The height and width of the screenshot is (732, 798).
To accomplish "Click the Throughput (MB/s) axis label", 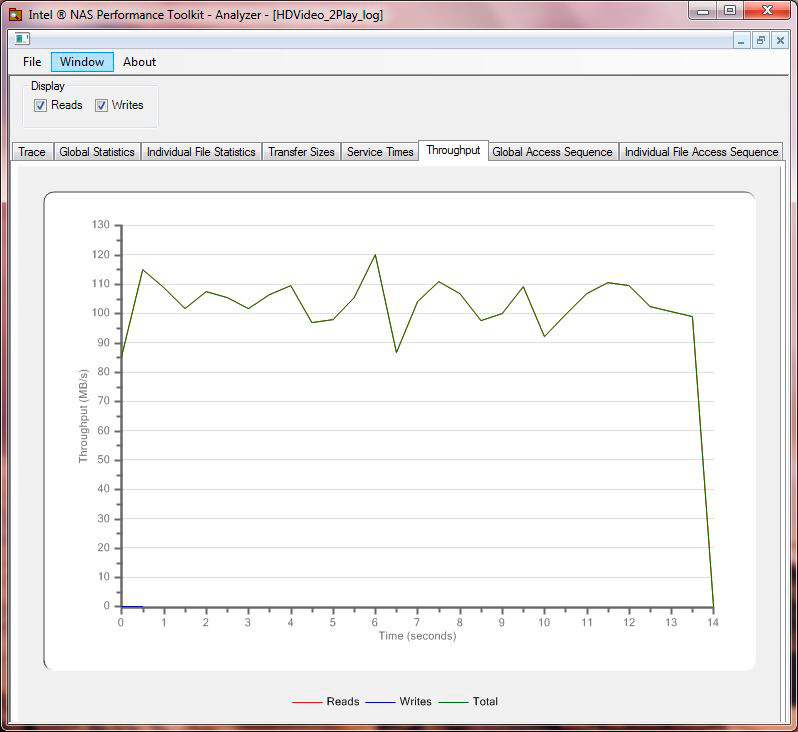I will [x=83, y=416].
